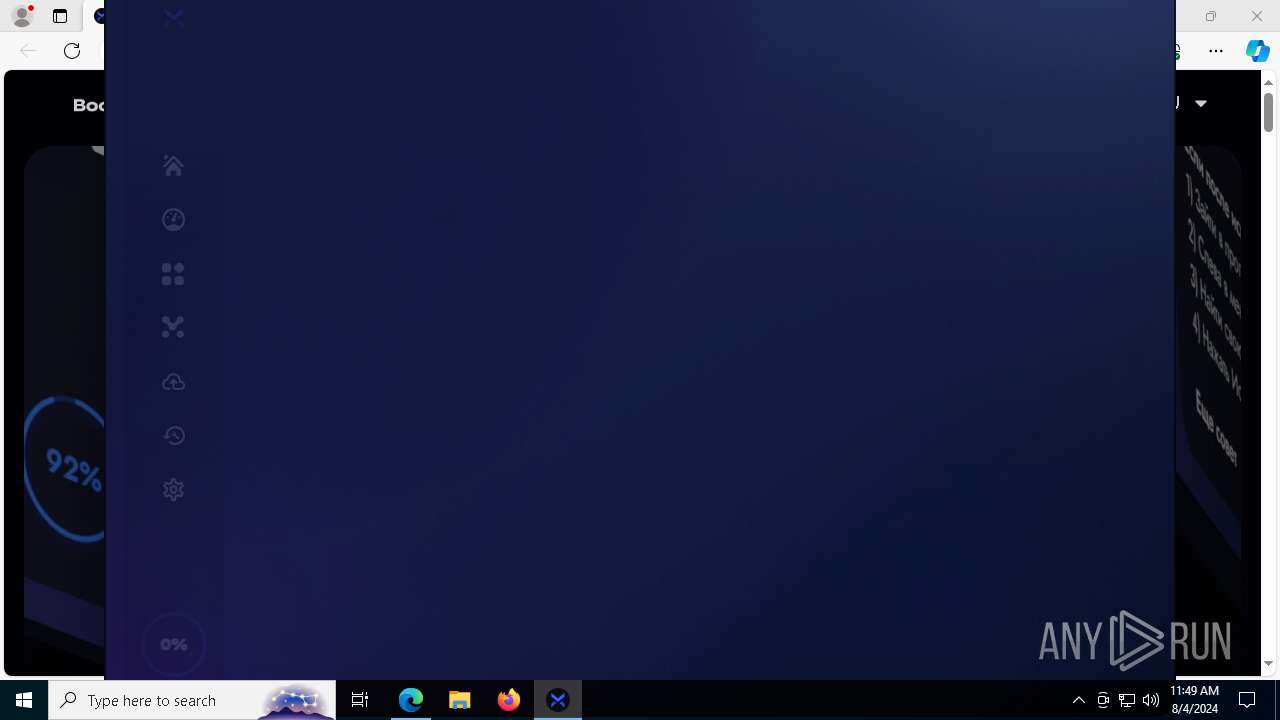Image resolution: width=1280 pixels, height=720 pixels.
Task: Select the drone-shaped sidebar icon
Action: coord(173,327)
